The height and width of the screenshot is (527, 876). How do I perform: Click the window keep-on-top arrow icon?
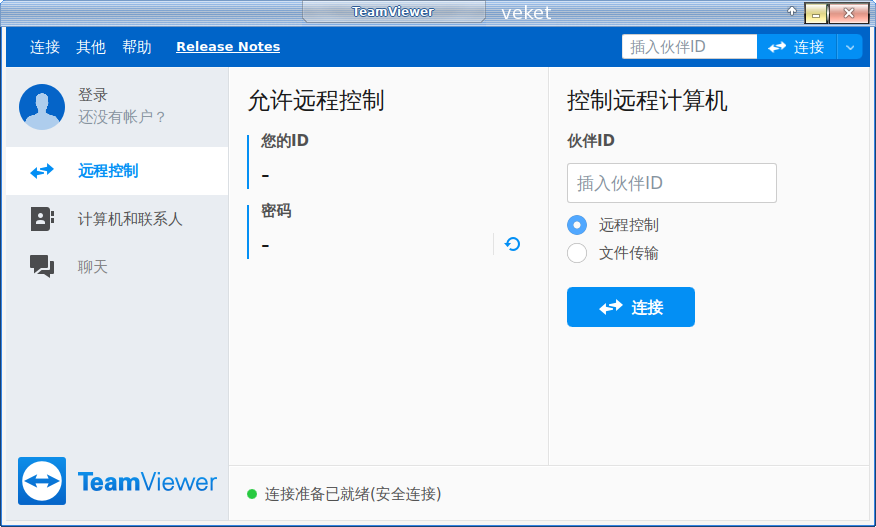point(792,11)
